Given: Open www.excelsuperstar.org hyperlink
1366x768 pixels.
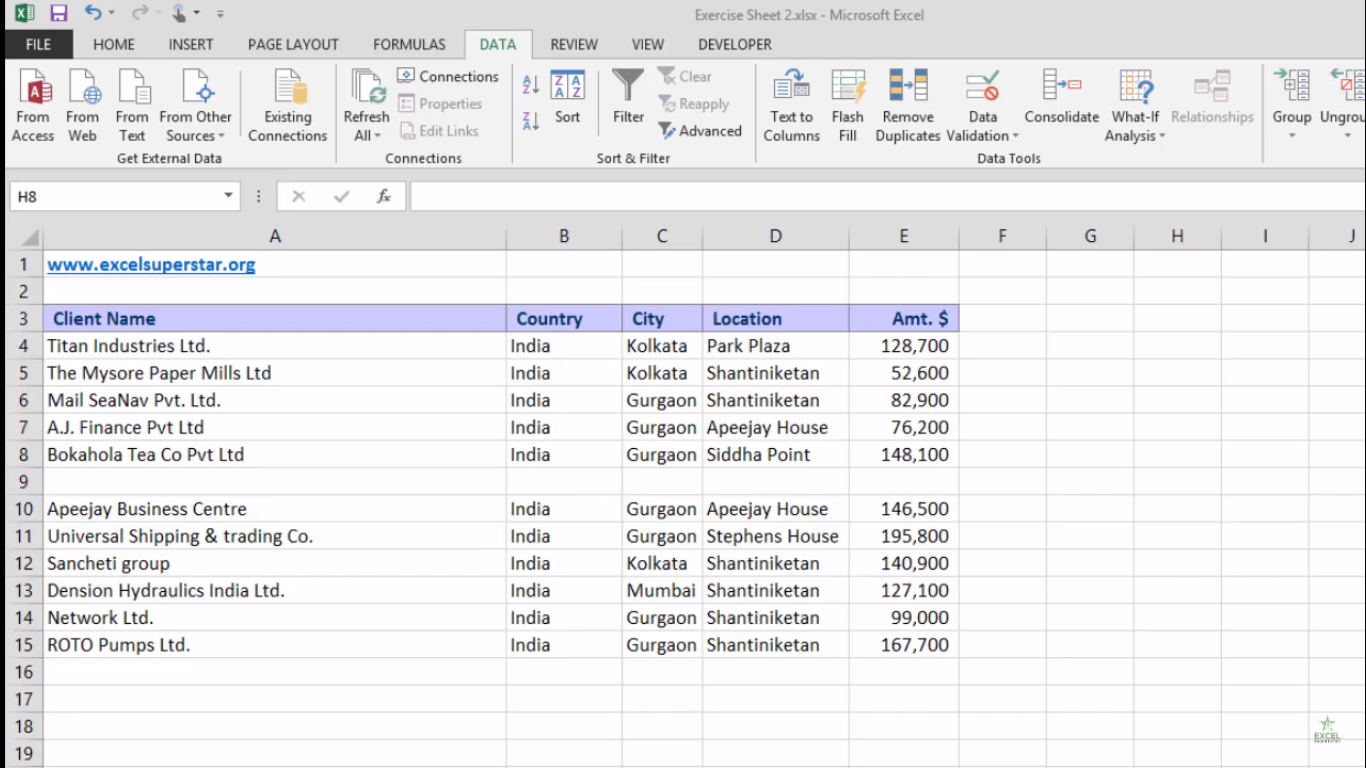Looking at the screenshot, I should click(x=151, y=265).
